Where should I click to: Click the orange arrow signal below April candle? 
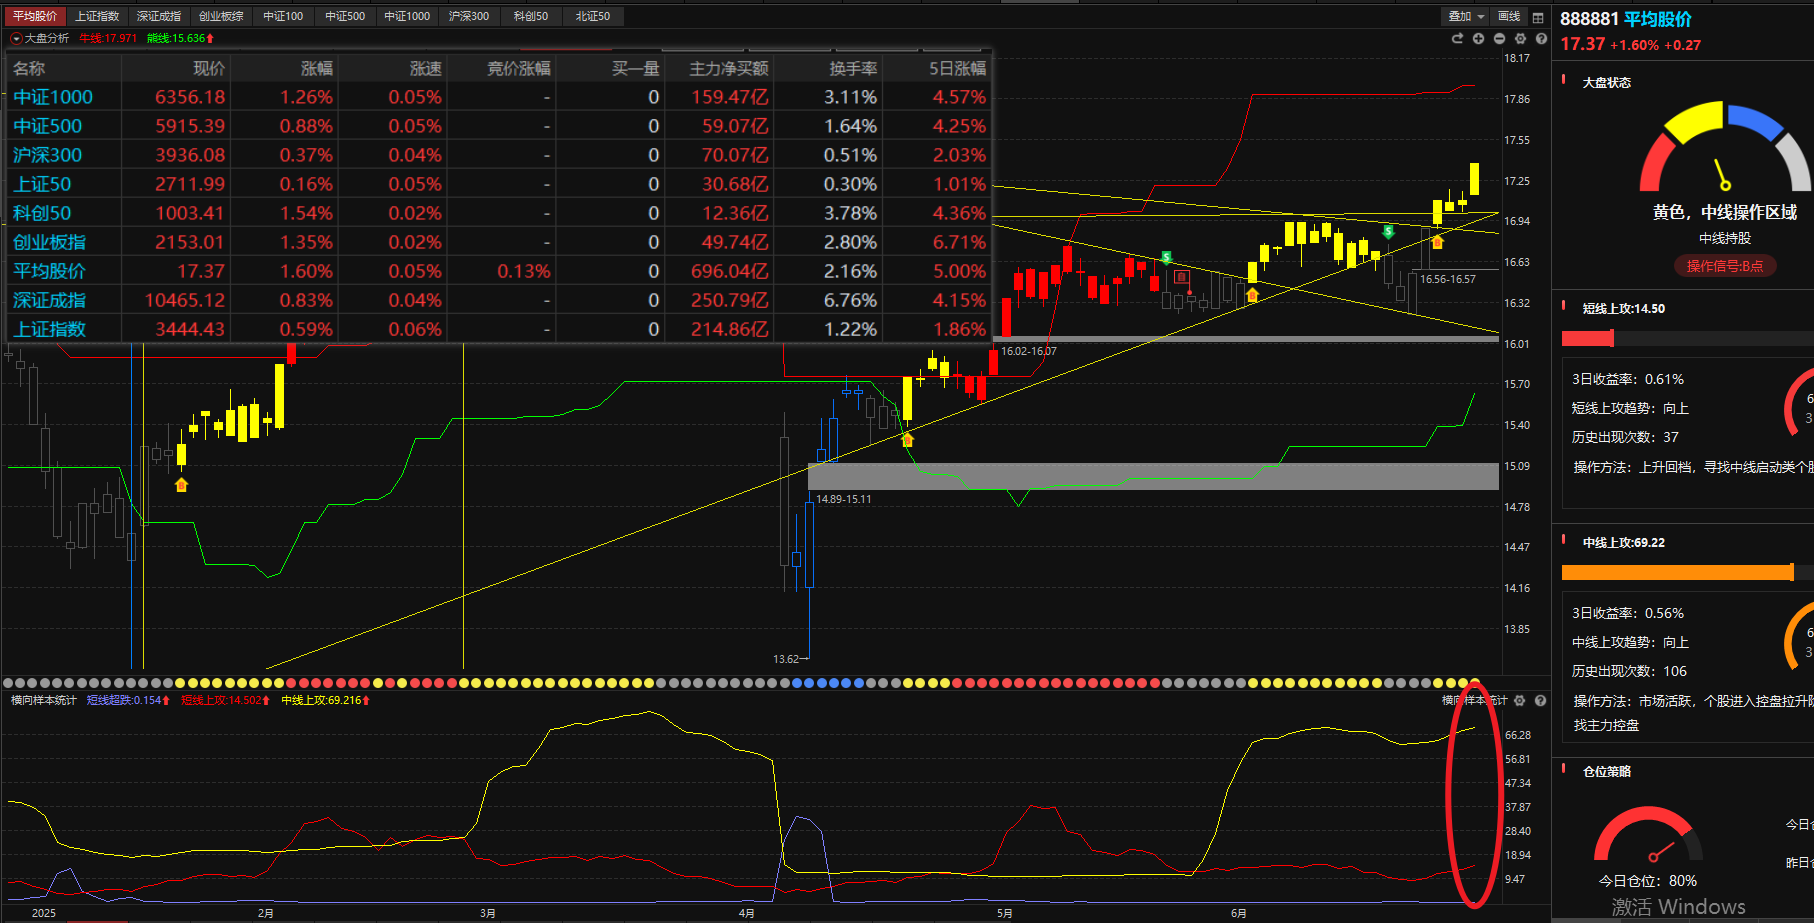pos(907,440)
